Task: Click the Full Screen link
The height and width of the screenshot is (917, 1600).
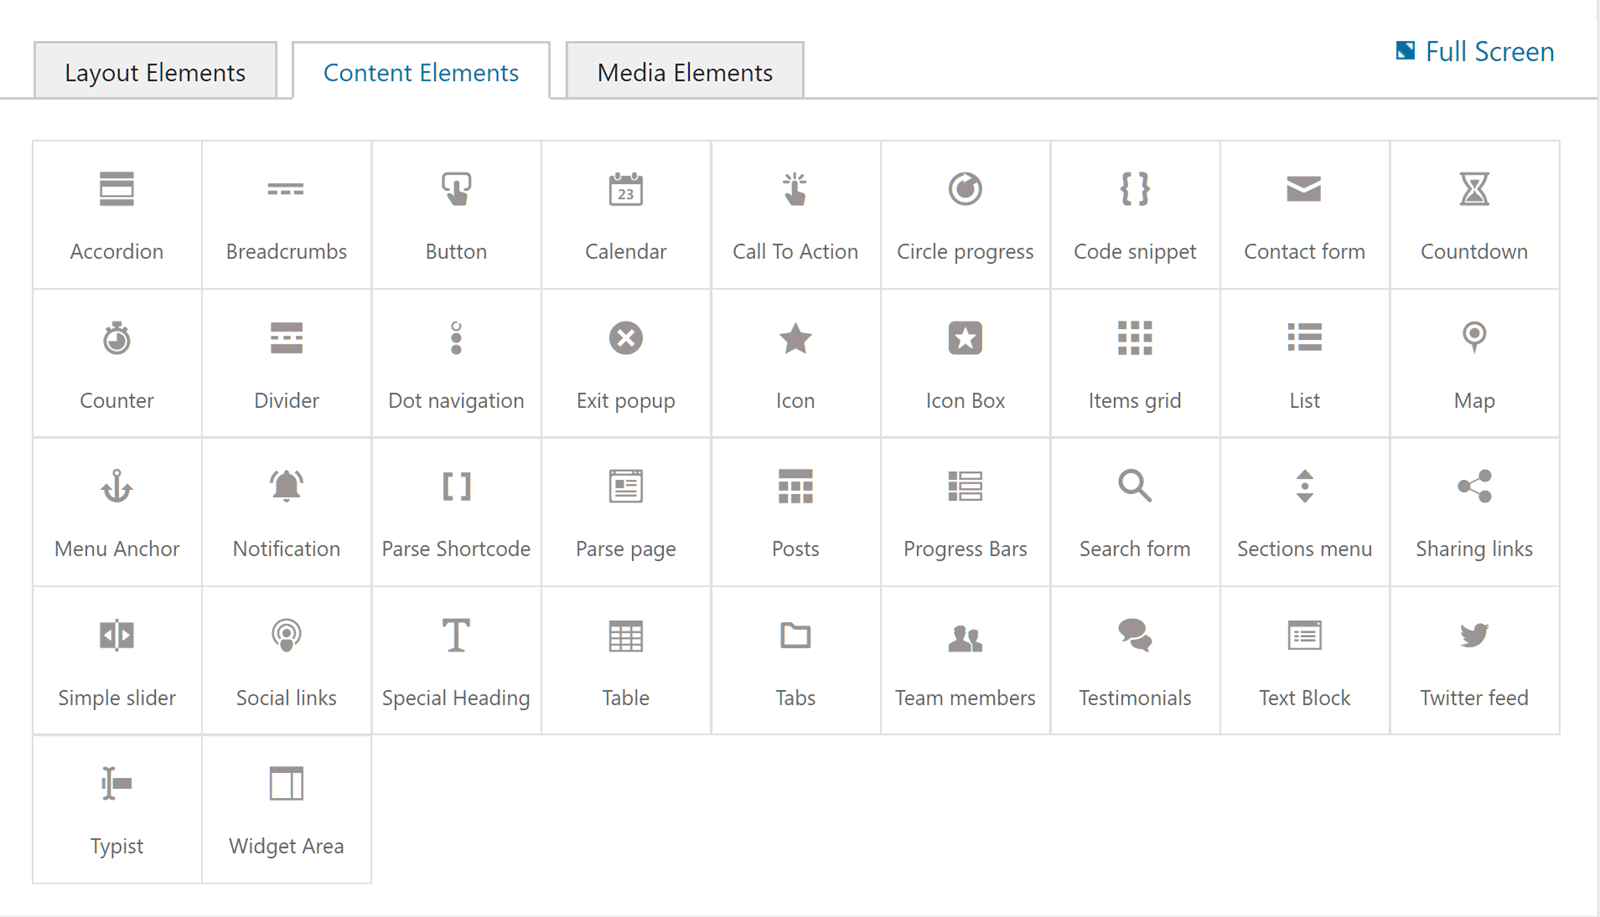Action: click(x=1476, y=52)
